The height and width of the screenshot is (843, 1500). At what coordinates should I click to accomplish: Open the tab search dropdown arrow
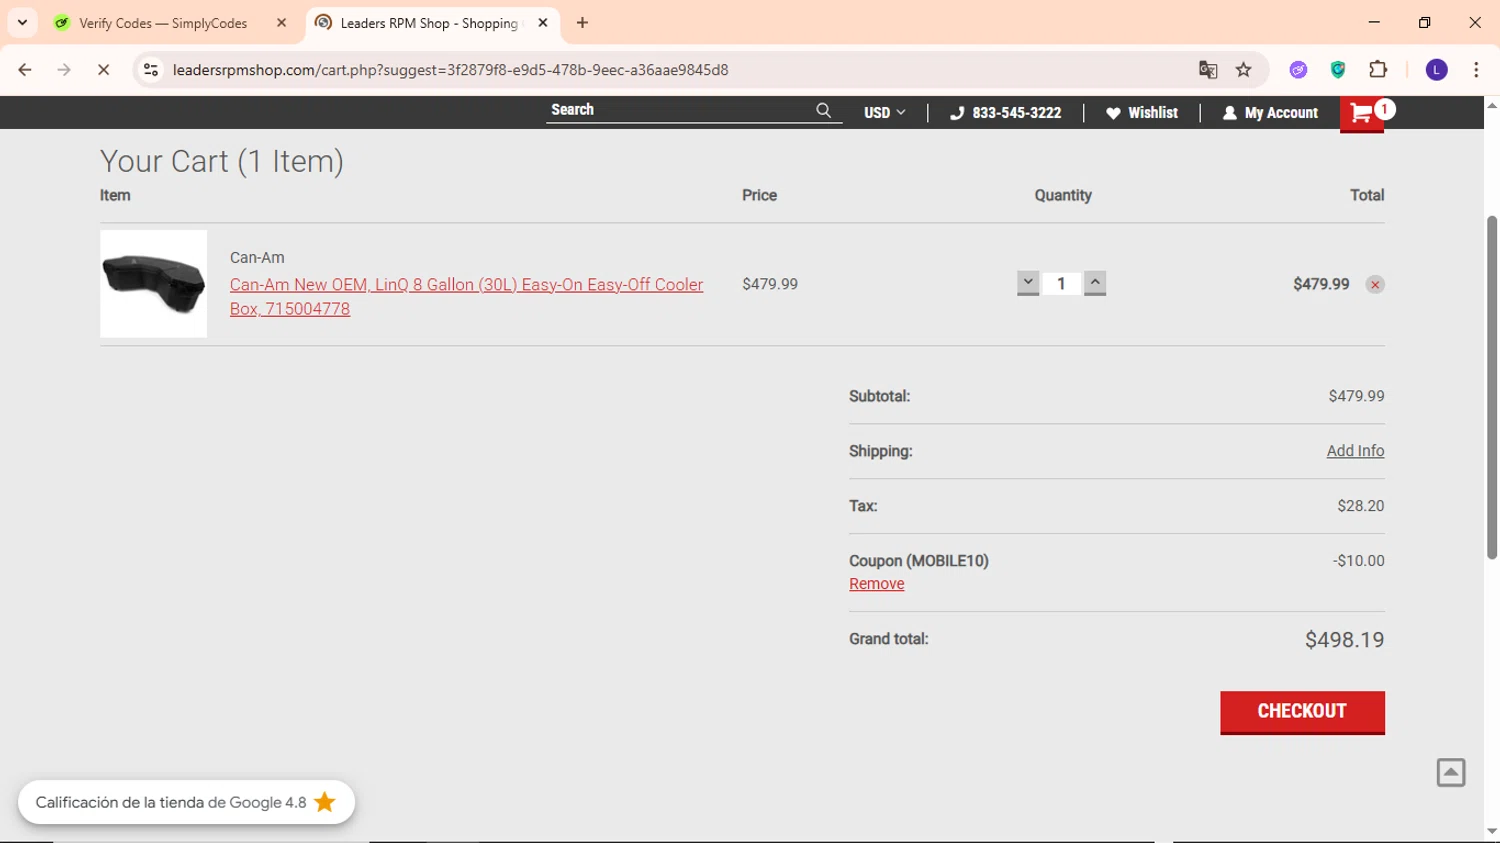coord(22,22)
